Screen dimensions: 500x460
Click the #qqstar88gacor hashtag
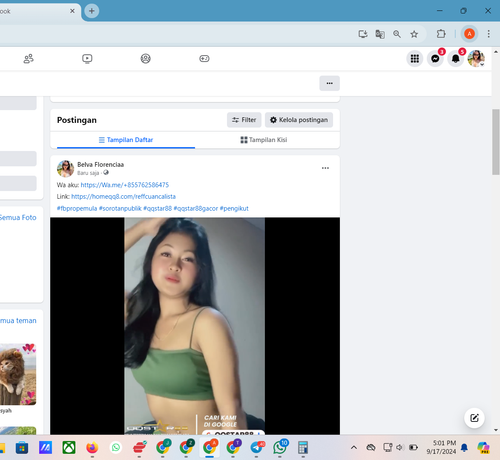tap(196, 209)
